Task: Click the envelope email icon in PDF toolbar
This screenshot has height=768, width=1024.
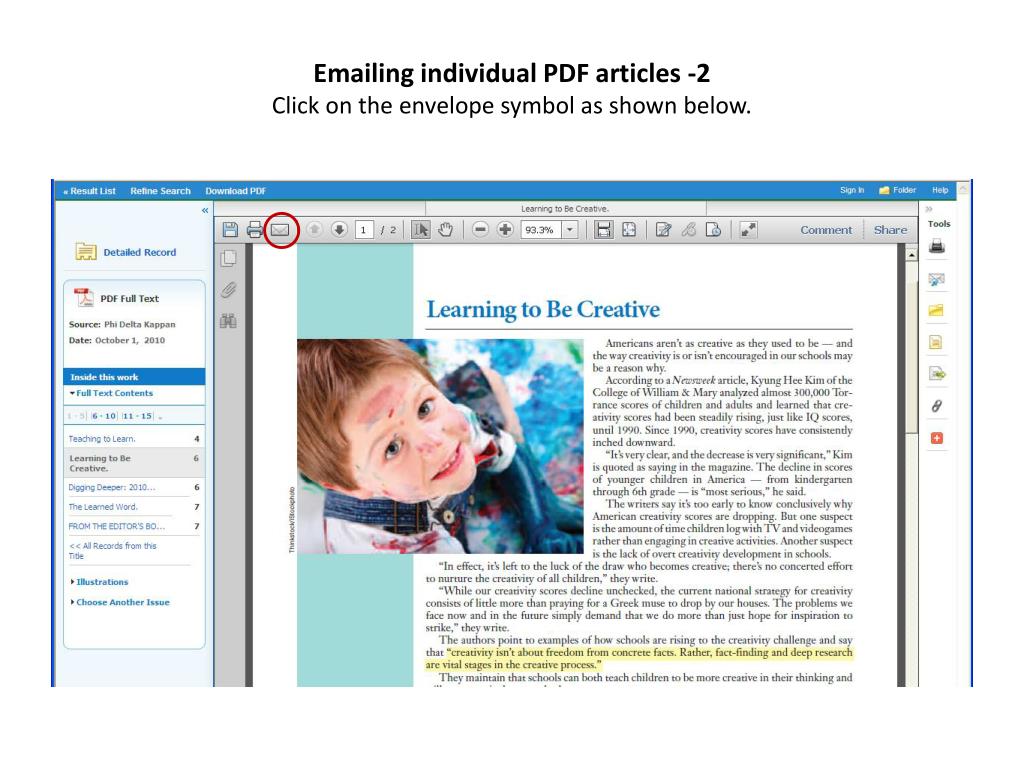Action: [280, 230]
